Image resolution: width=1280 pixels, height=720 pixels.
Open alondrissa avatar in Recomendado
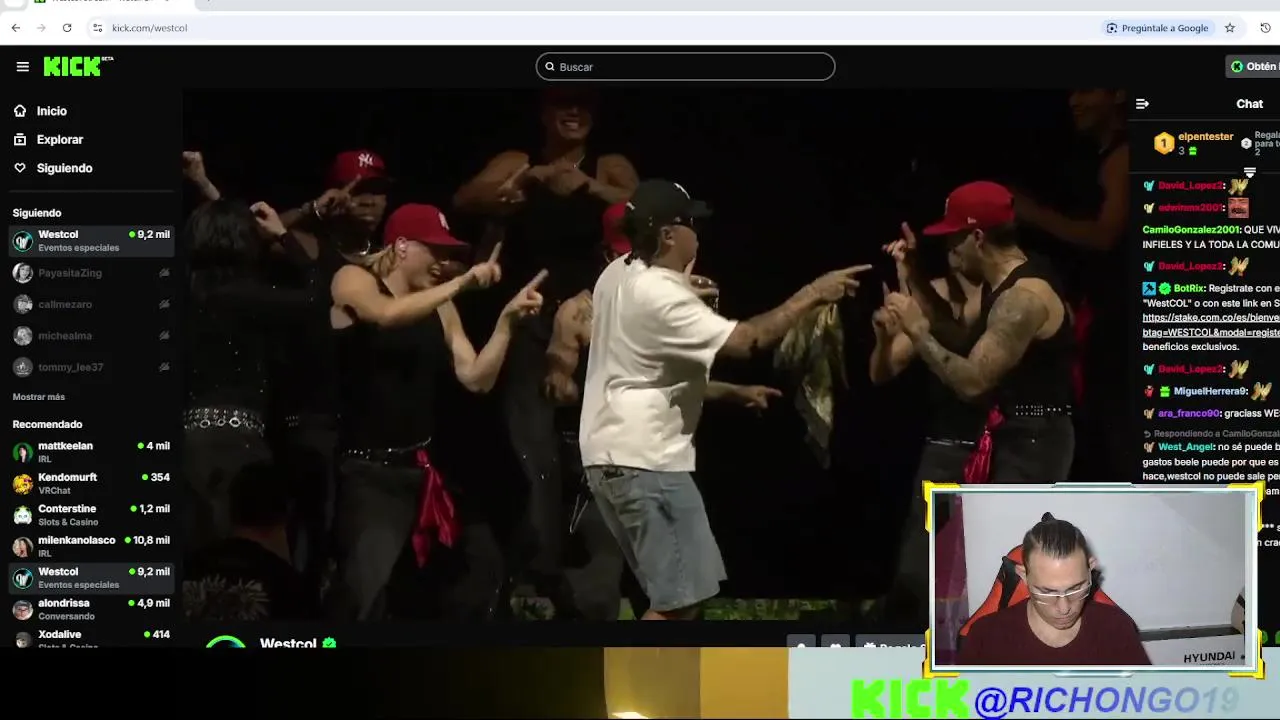(22, 610)
